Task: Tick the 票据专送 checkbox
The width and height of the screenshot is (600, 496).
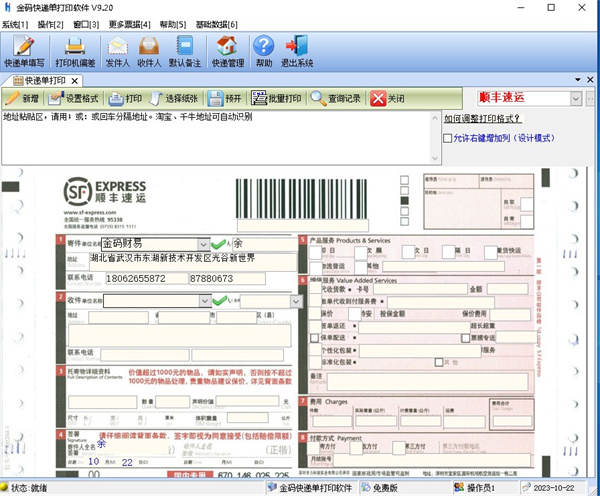Action: [465, 338]
